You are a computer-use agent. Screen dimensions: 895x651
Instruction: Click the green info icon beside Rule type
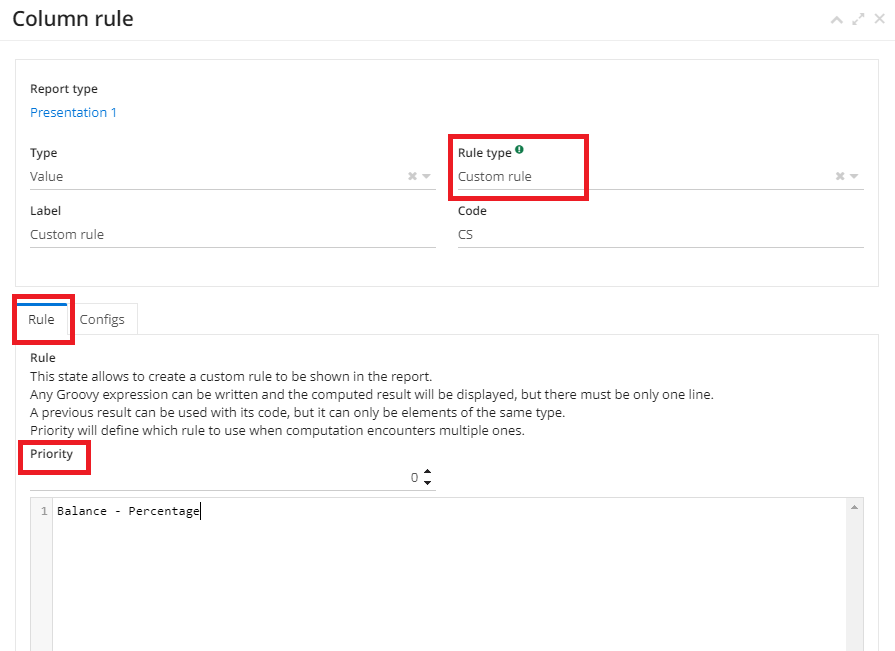tap(520, 151)
